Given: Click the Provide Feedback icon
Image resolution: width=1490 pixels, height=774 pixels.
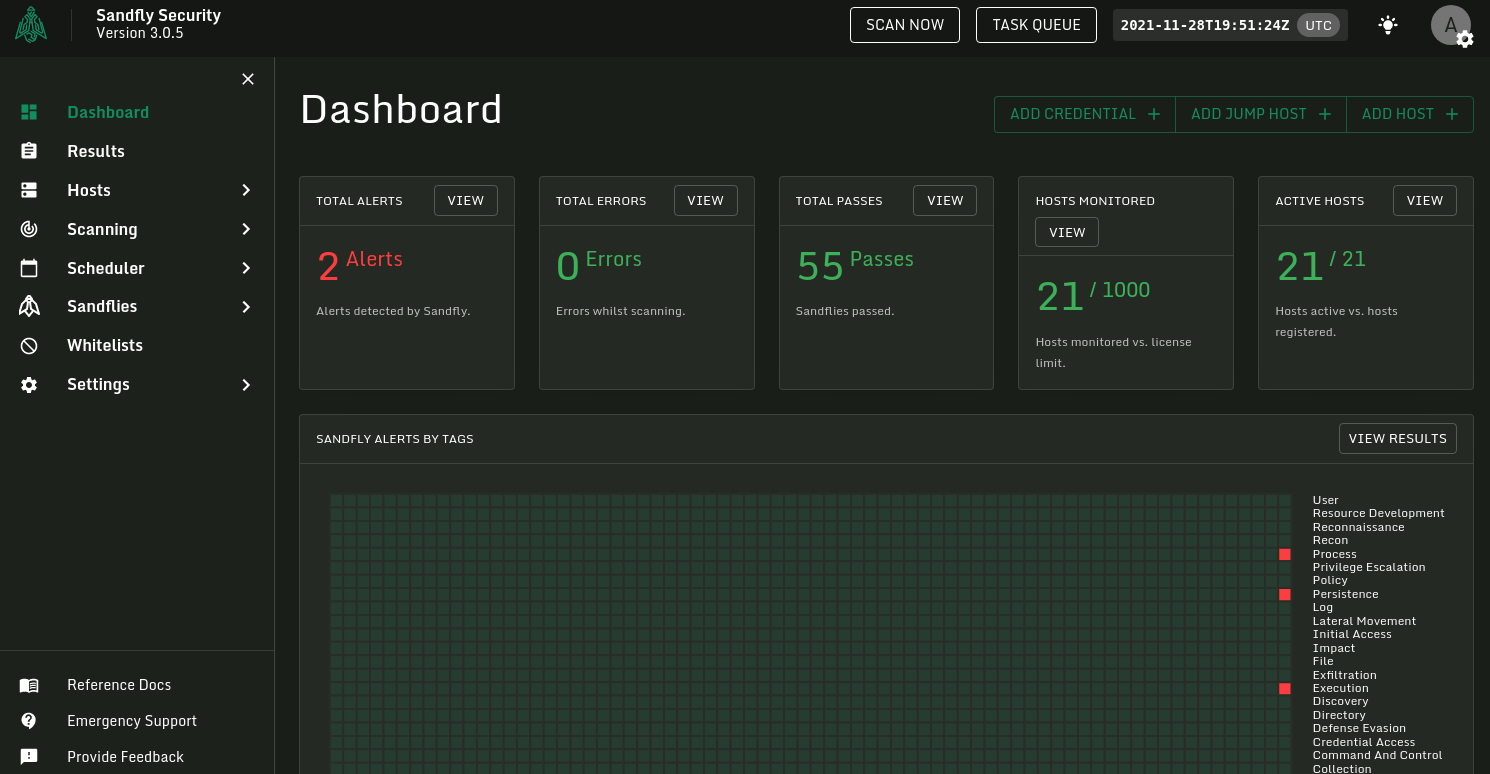Looking at the screenshot, I should pyautogui.click(x=29, y=757).
